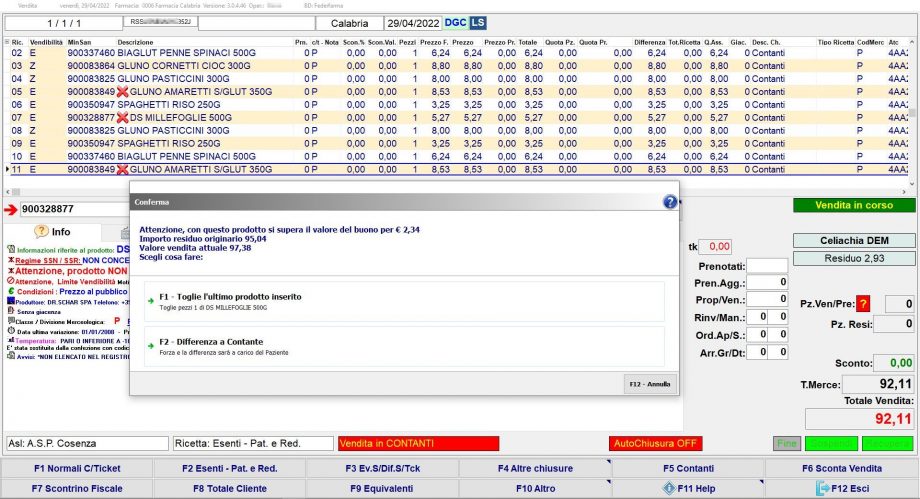Screen dimensions: 920x499
Task: Click the DGC badge icon in header
Action: (455, 22)
